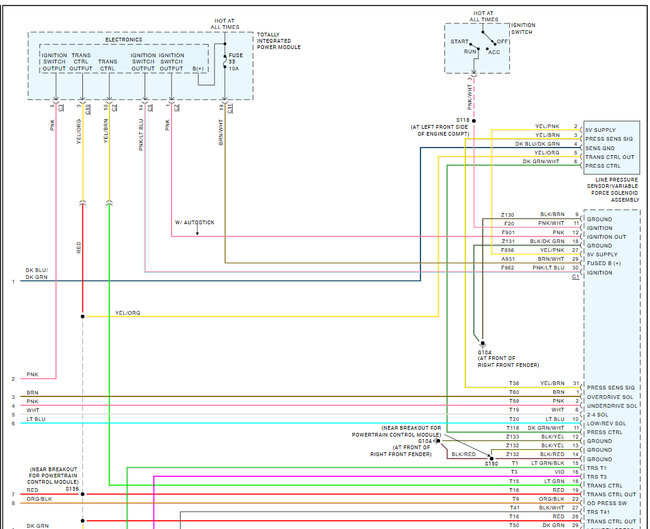Select the vertical YEL/BRN wire label
Screen dimensions: 650x529
click(106, 131)
